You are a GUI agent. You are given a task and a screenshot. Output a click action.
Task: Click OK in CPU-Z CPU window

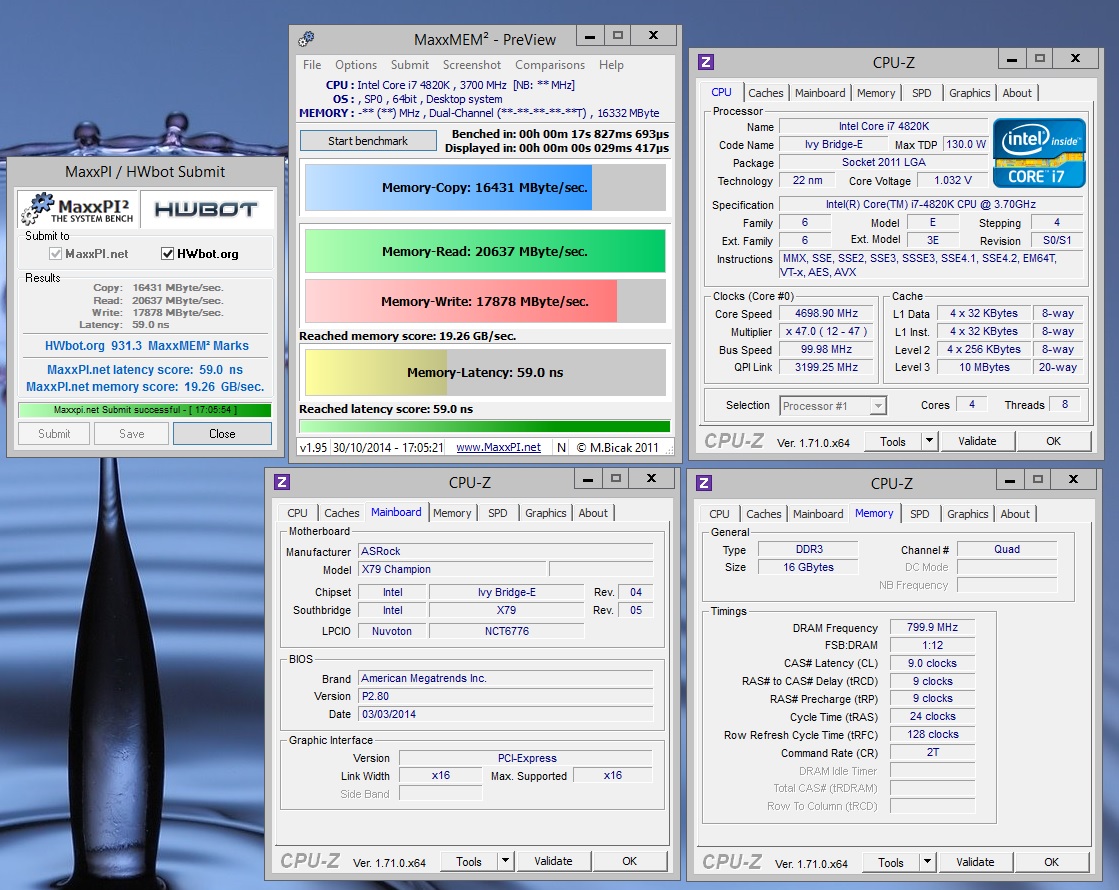pos(1053,441)
